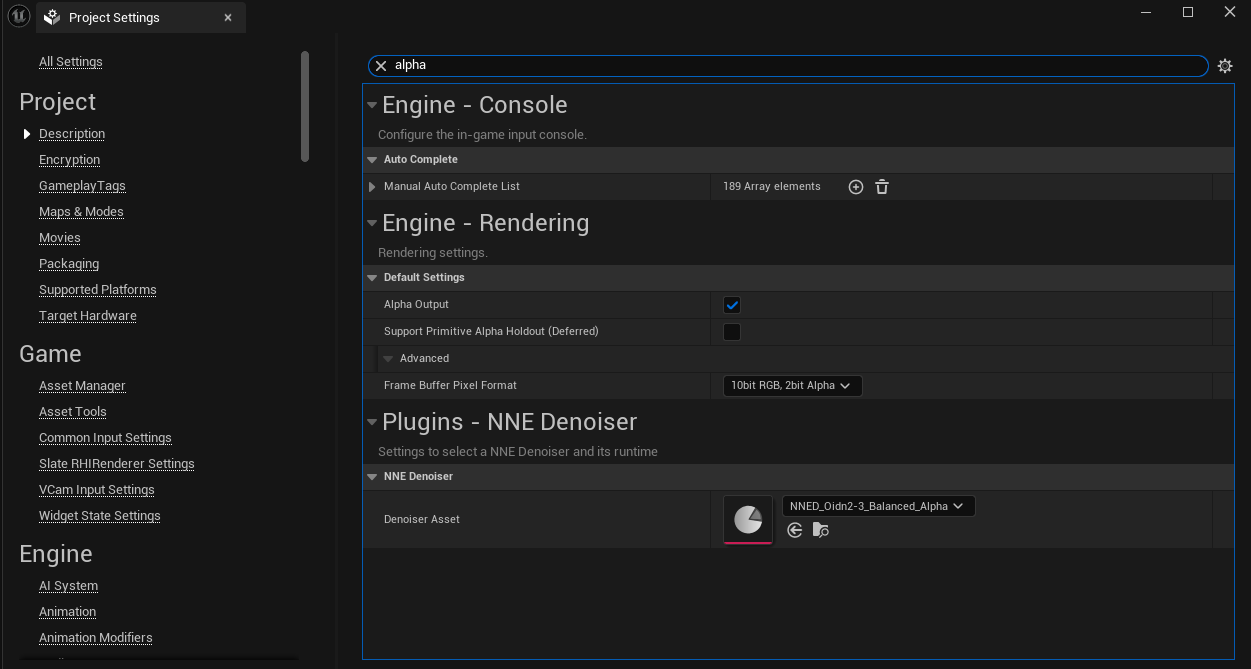Viewport: 1251px width, 669px height.
Task: Expand Manual Auto Complete List array
Action: [x=373, y=187]
